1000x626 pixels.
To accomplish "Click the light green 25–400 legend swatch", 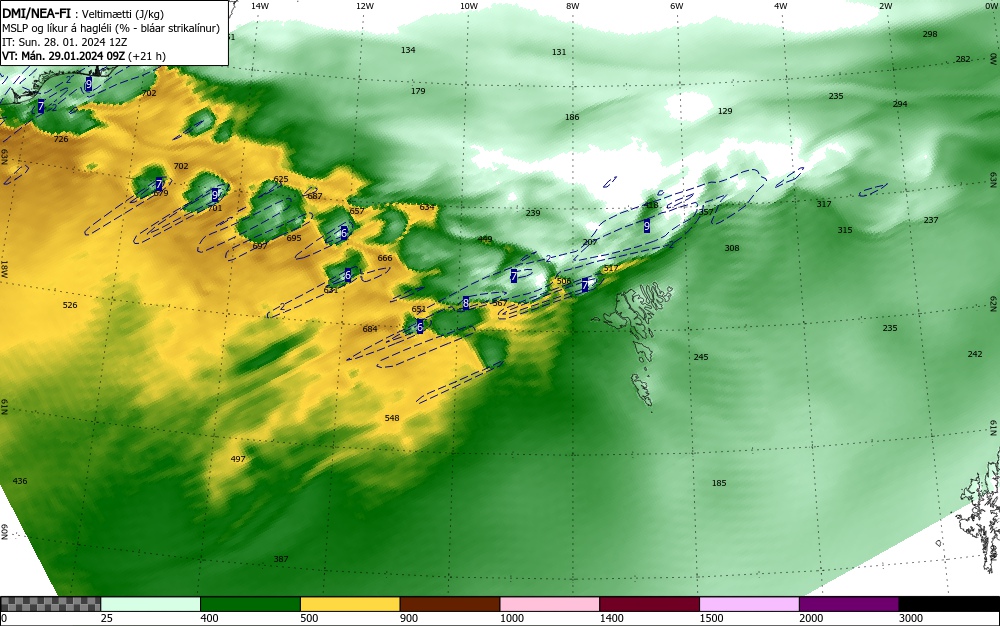I will pyautogui.click(x=151, y=604).
